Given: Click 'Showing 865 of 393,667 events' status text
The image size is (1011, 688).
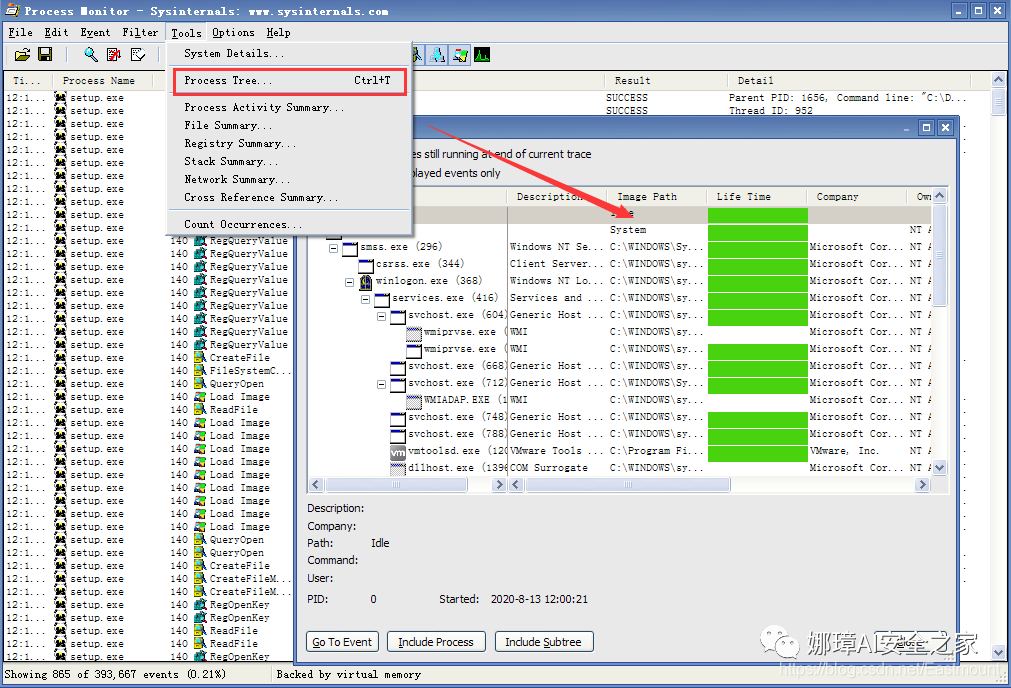Looking at the screenshot, I should pyautogui.click(x=115, y=675).
